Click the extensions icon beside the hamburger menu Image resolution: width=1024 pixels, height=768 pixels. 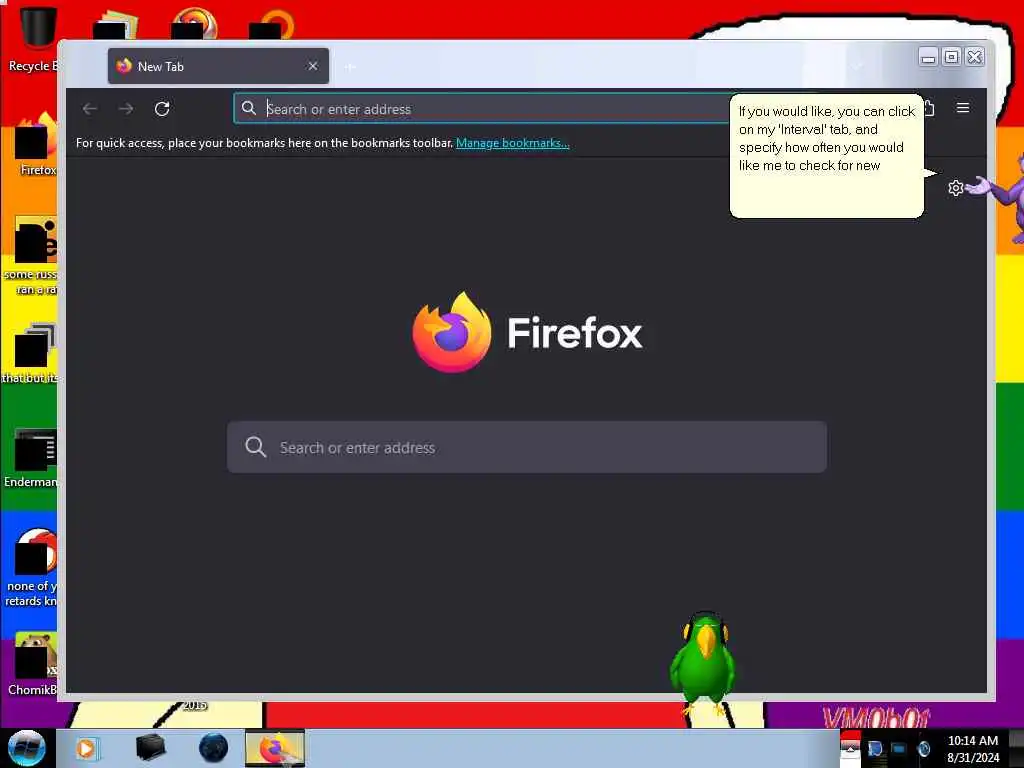(x=929, y=108)
